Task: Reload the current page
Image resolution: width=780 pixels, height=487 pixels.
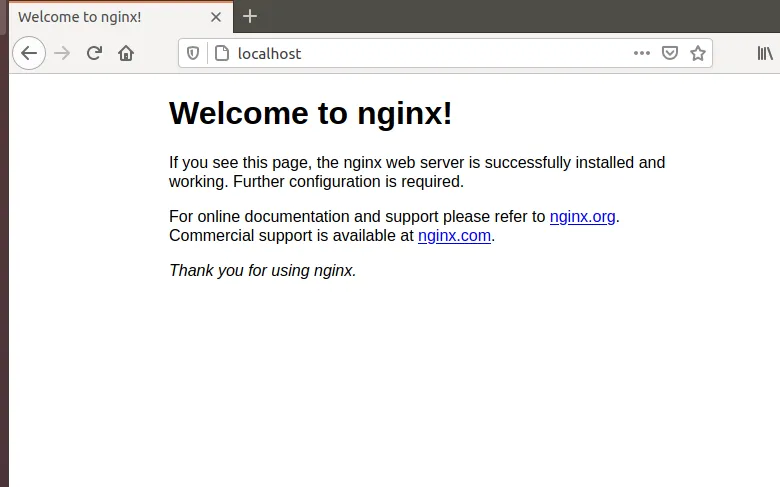Action: click(x=94, y=53)
